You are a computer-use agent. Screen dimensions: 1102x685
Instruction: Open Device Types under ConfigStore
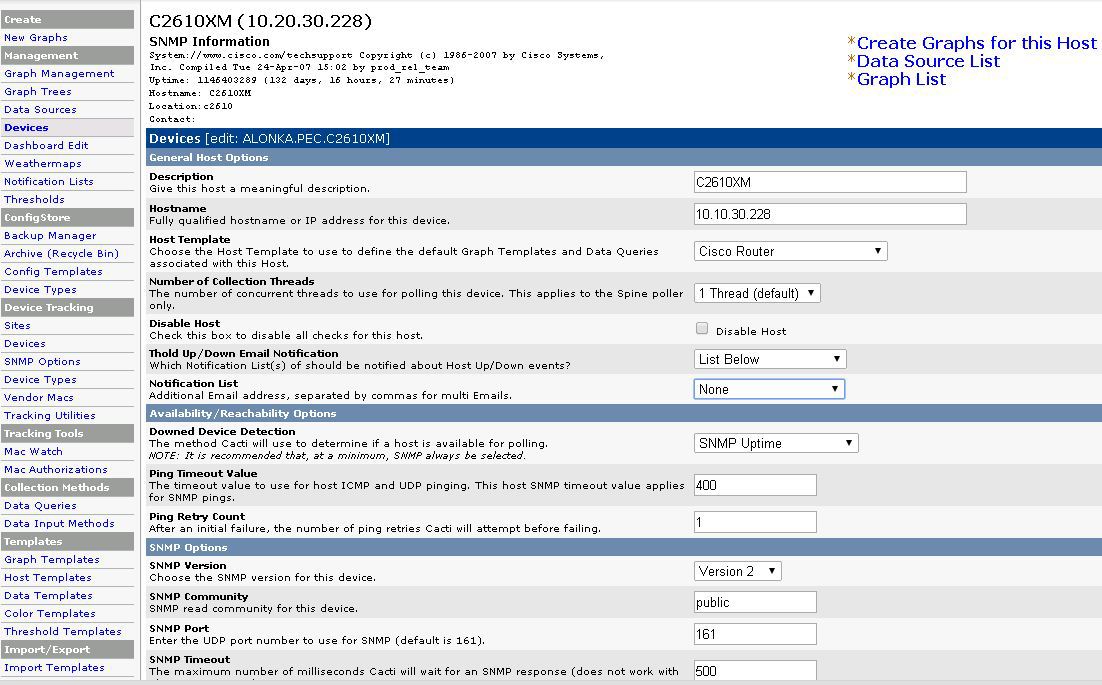click(40, 289)
